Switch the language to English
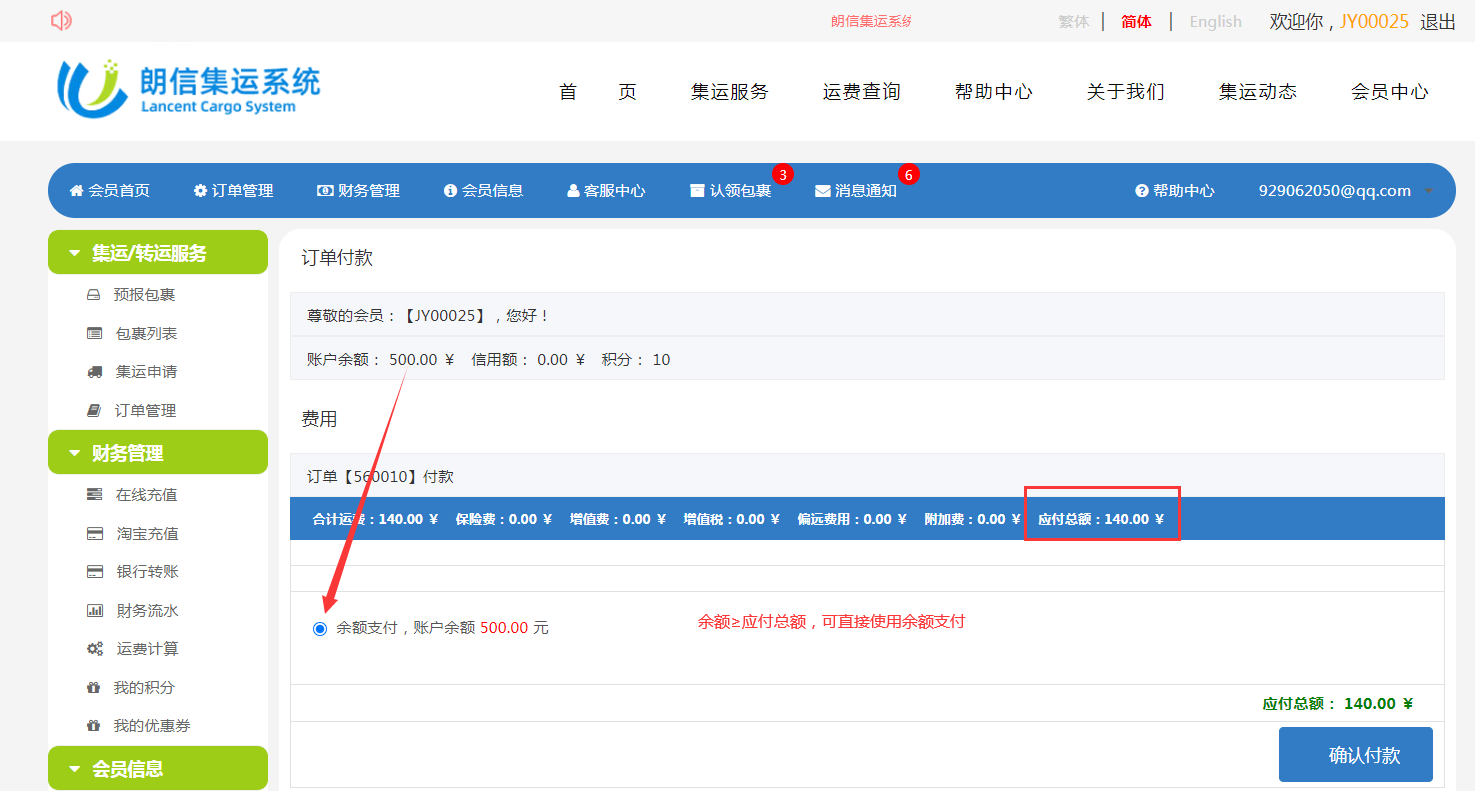This screenshot has height=791, width=1475. tap(1215, 22)
